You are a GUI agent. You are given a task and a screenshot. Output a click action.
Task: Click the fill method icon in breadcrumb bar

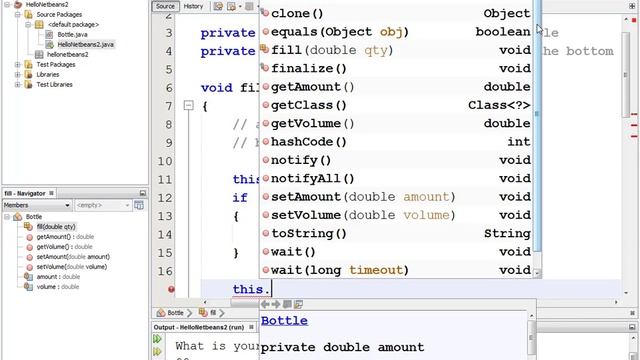[203, 313]
